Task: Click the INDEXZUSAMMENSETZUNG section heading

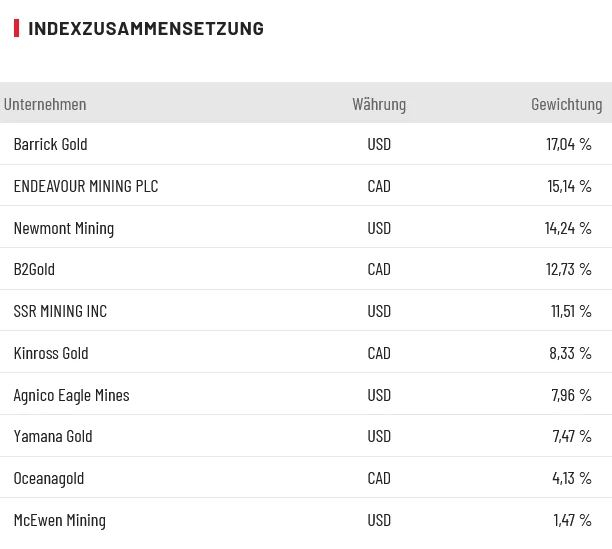Action: point(146,28)
